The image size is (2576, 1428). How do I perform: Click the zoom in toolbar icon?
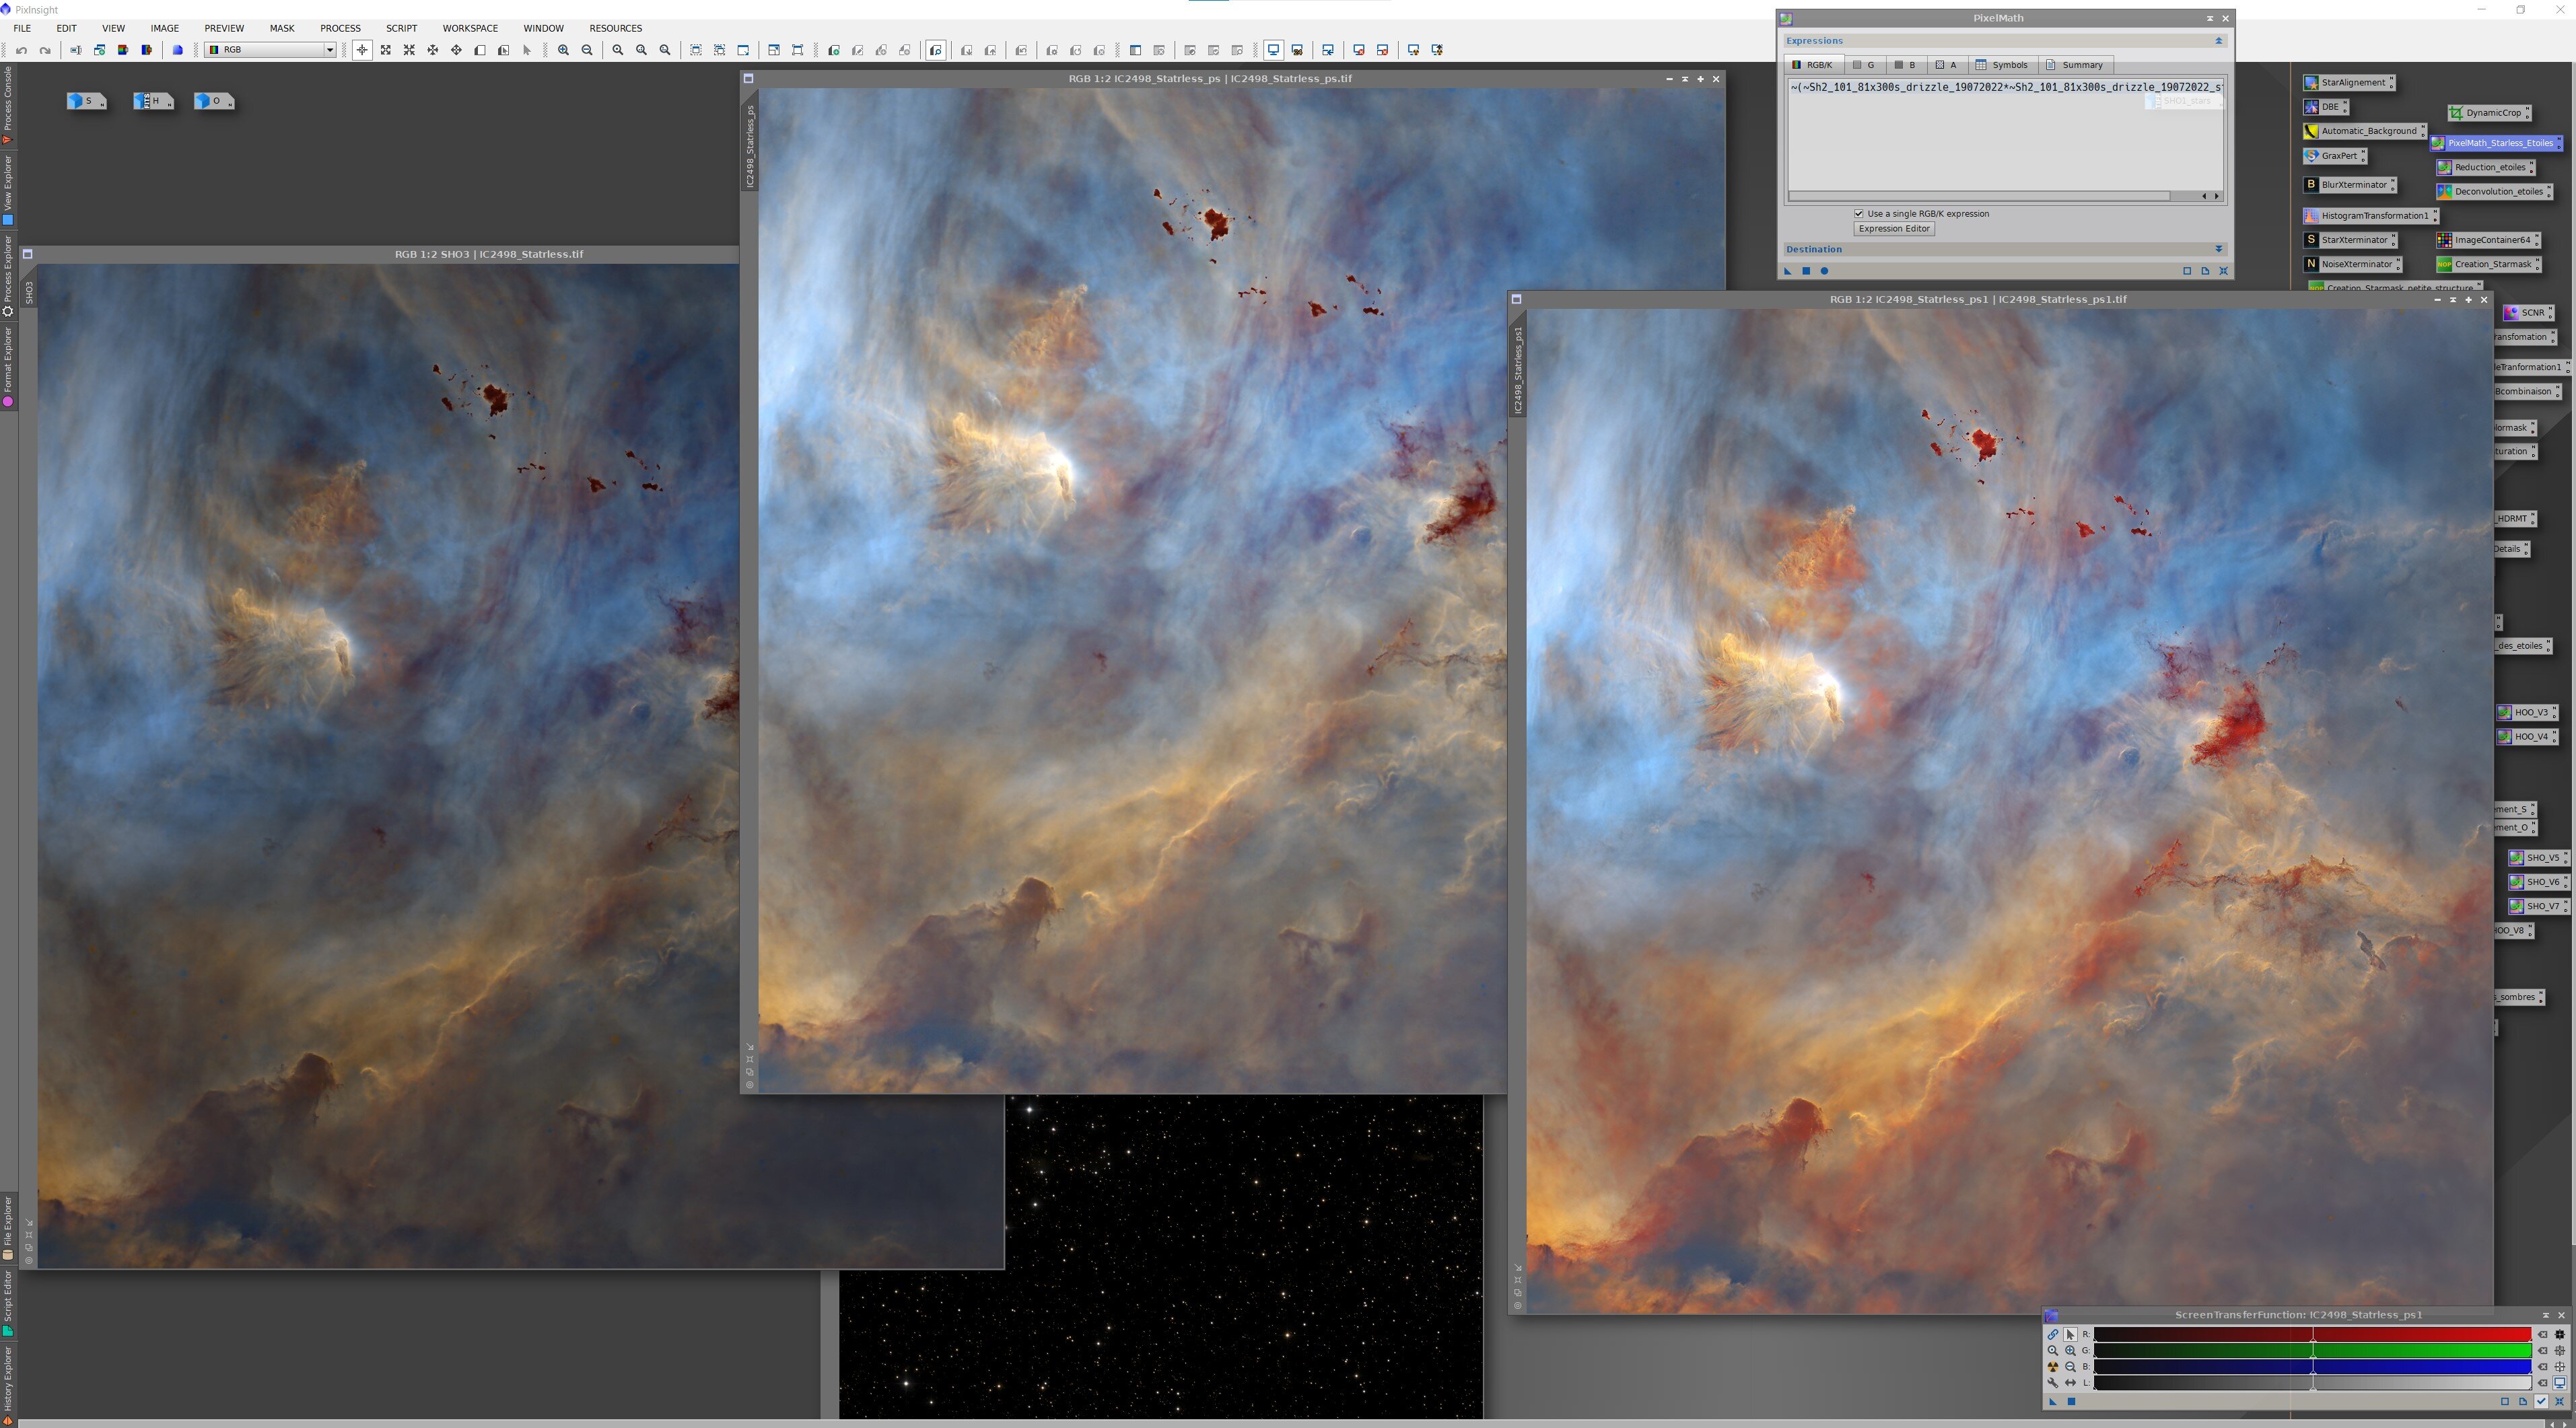tap(563, 50)
